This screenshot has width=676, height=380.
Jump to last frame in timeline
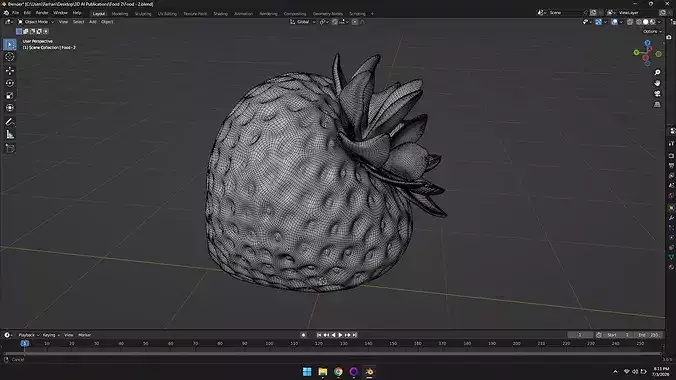point(354,335)
